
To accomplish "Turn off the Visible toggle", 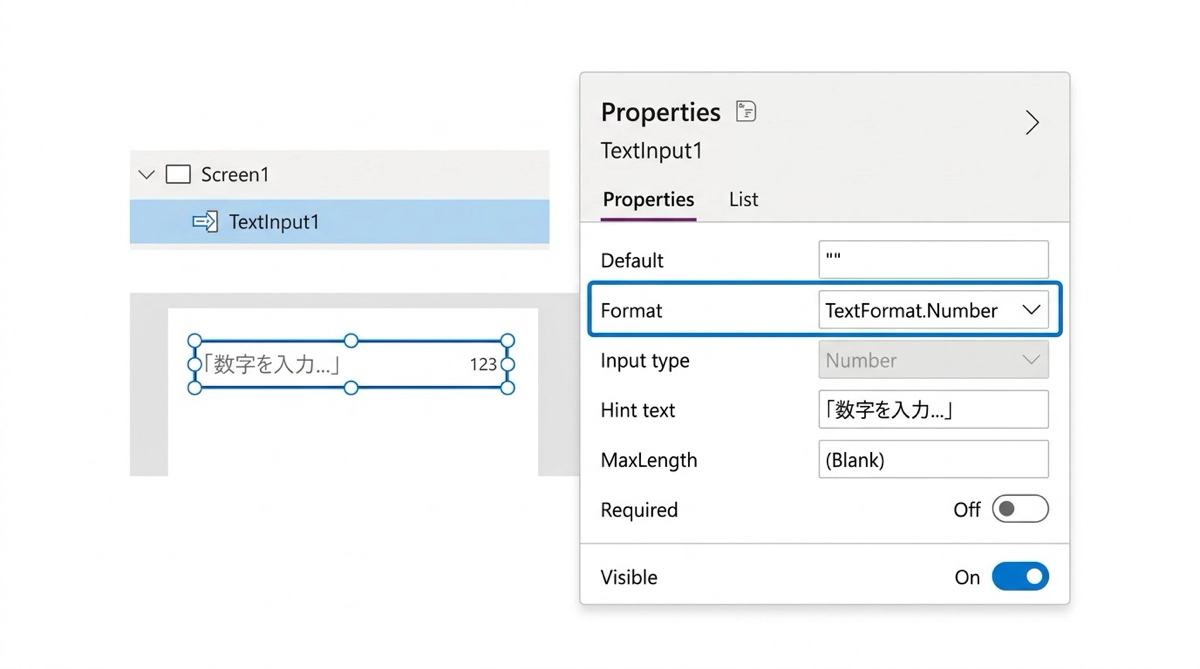I will [1020, 577].
